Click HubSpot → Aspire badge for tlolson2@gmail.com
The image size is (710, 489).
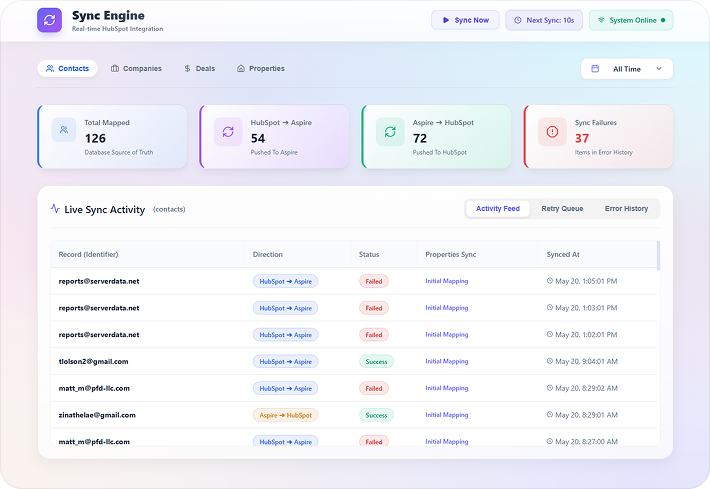tap(285, 361)
